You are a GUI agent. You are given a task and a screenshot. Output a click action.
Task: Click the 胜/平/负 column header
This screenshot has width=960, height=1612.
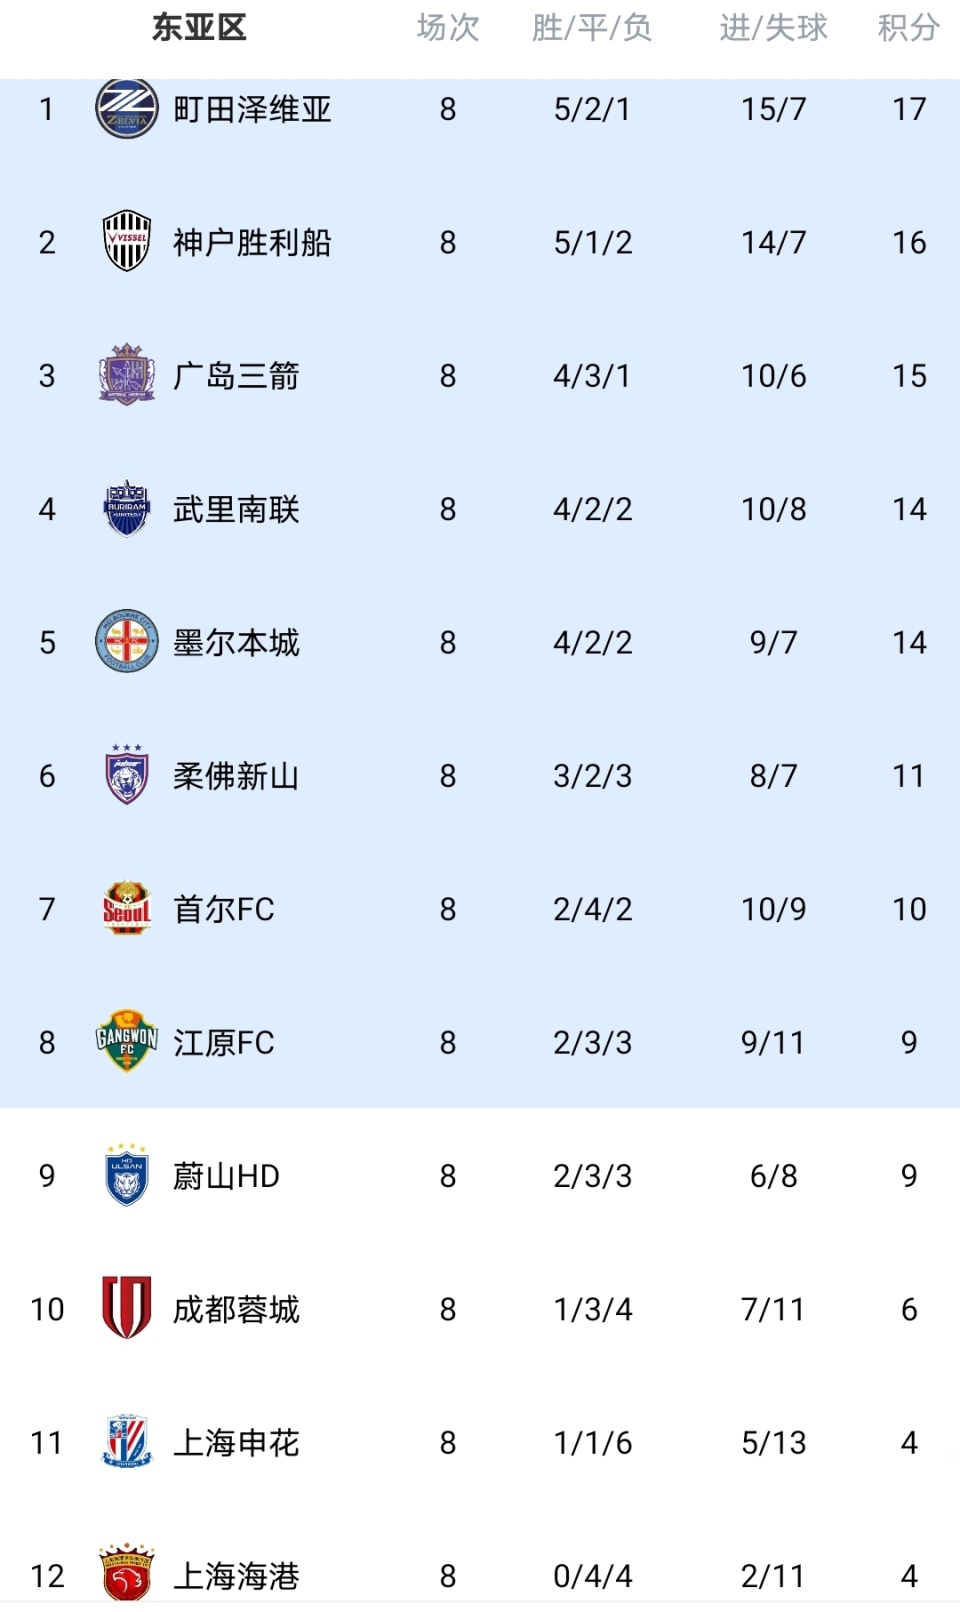pos(592,28)
